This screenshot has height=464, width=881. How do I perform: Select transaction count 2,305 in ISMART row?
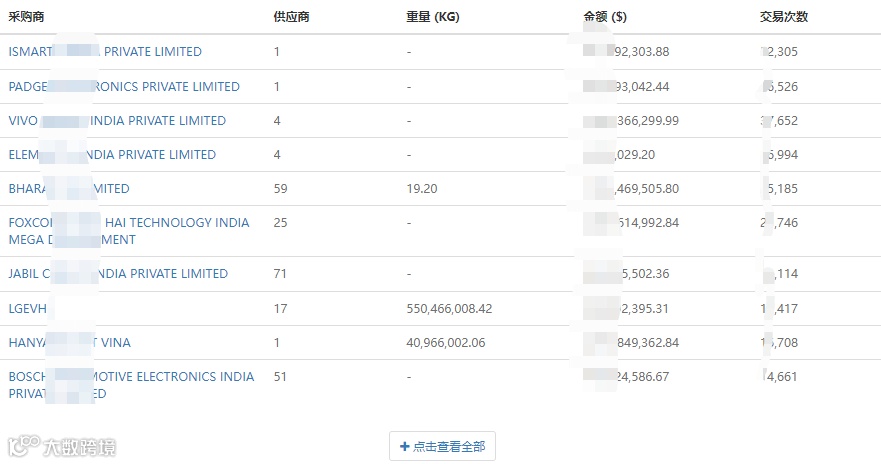779,52
